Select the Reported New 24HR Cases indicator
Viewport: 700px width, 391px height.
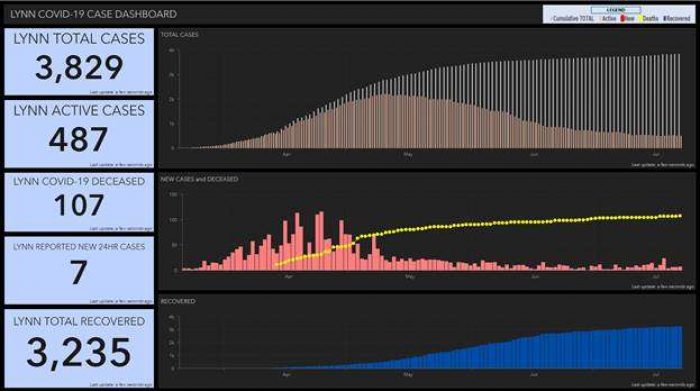click(79, 270)
